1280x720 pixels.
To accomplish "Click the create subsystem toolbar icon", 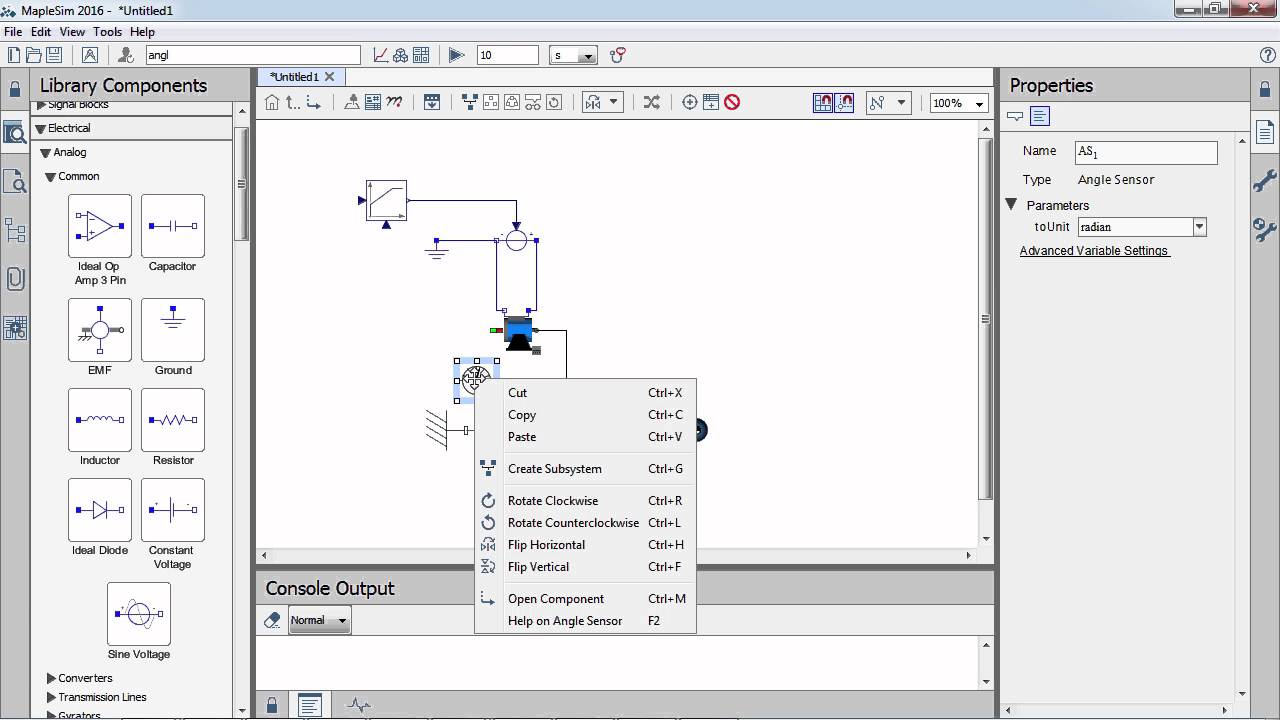I will click(469, 102).
